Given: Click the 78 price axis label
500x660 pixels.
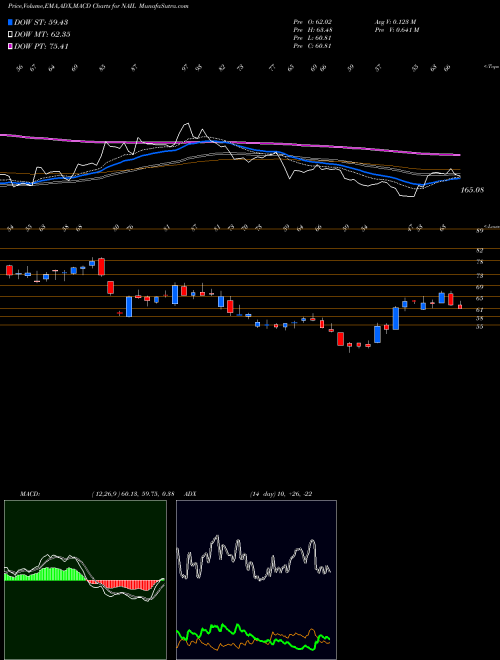Looking at the screenshot, I should tap(479, 262).
